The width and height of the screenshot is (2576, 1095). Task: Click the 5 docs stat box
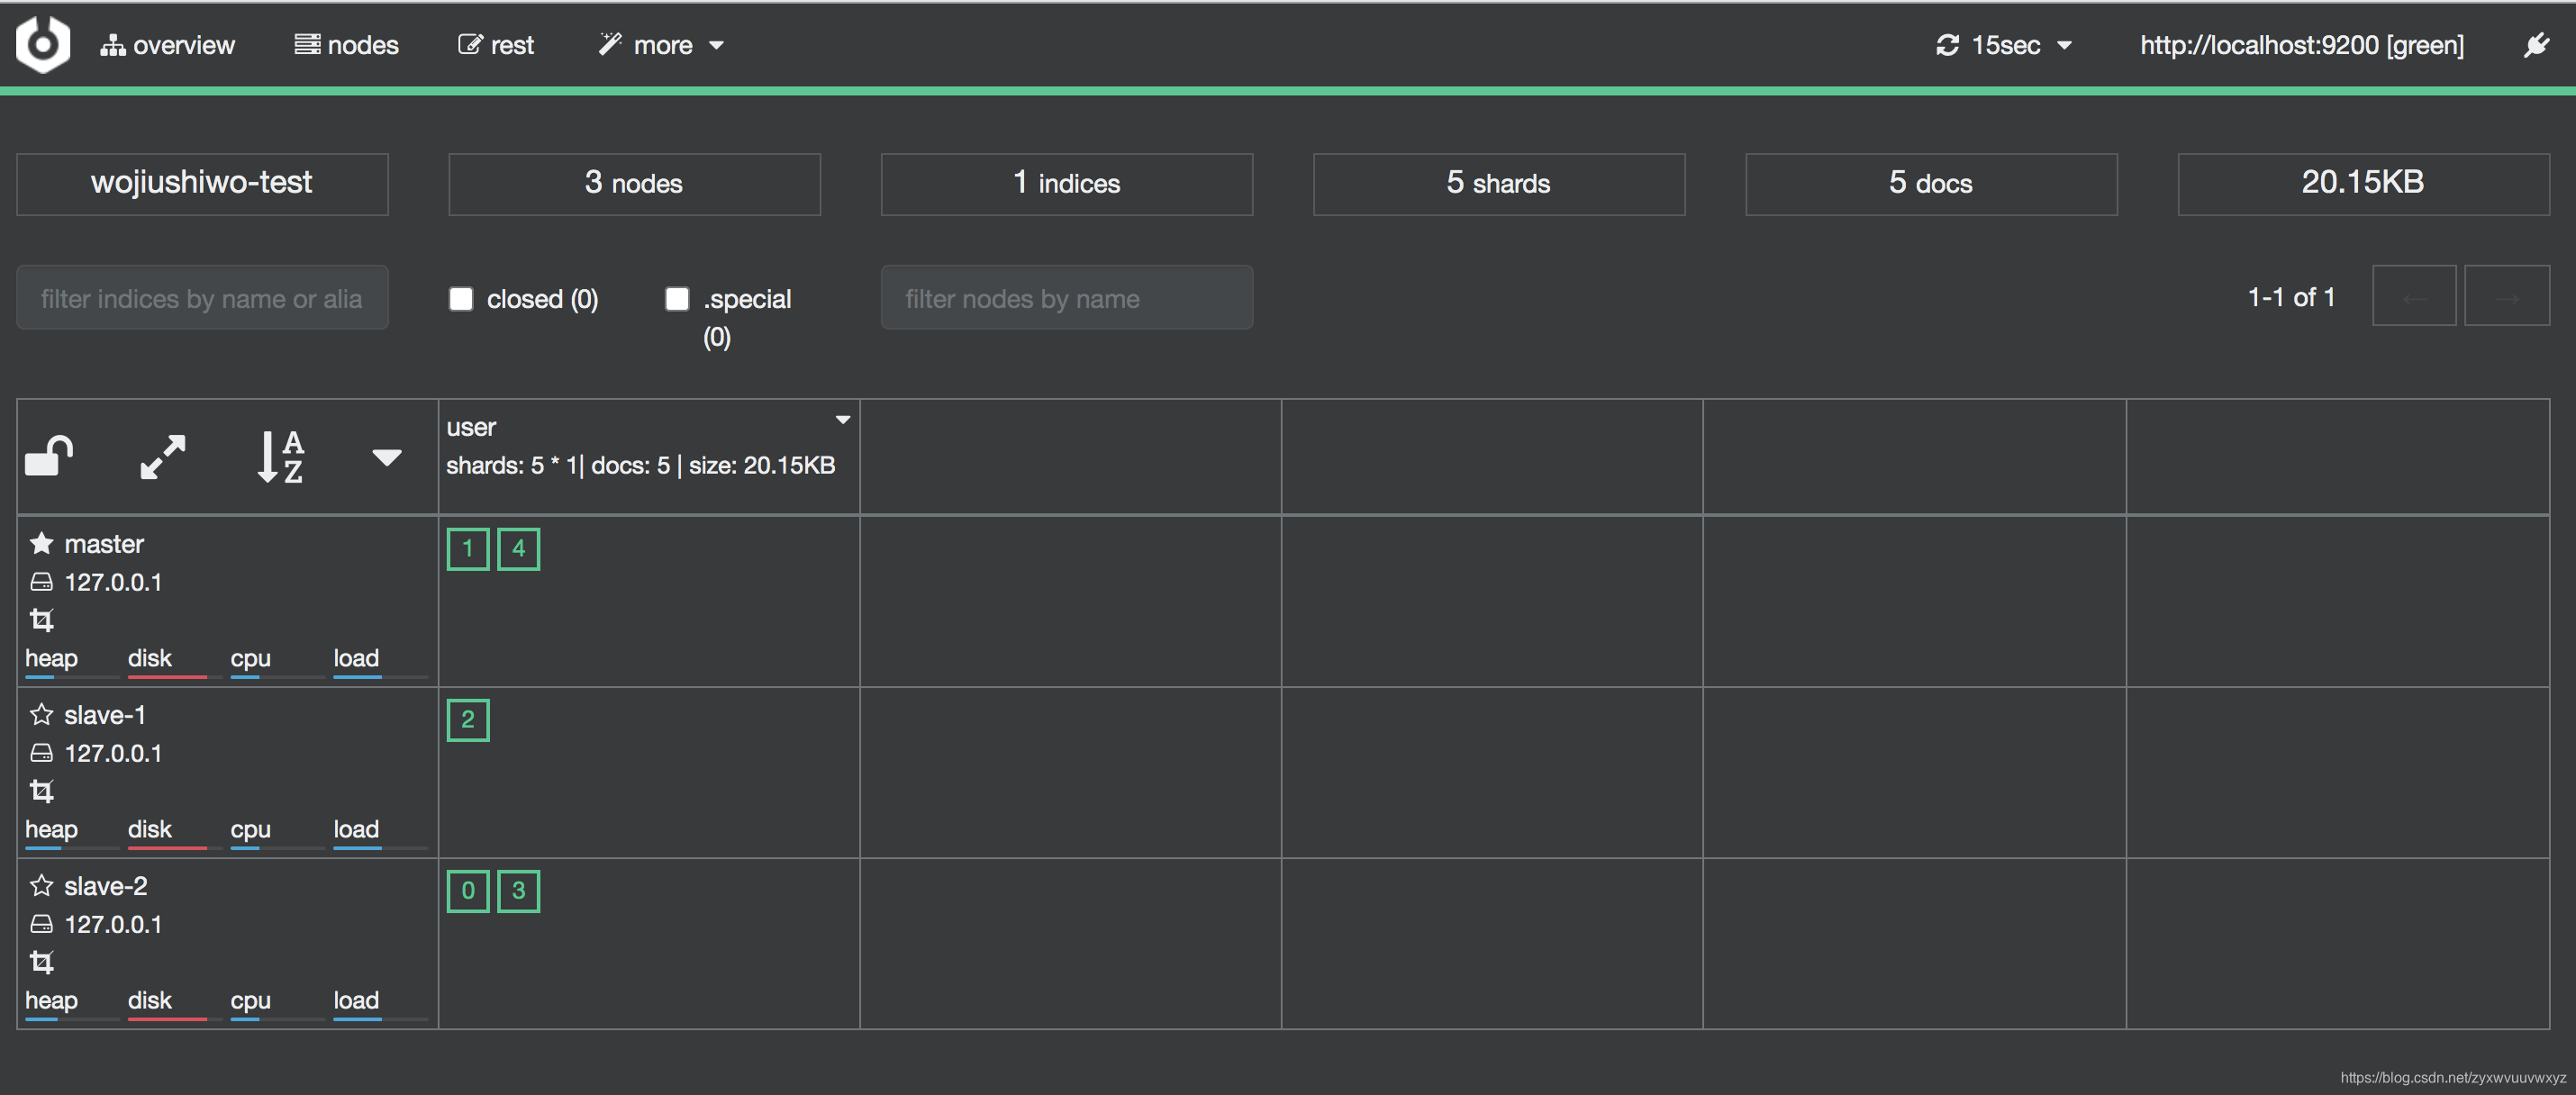coord(1930,184)
